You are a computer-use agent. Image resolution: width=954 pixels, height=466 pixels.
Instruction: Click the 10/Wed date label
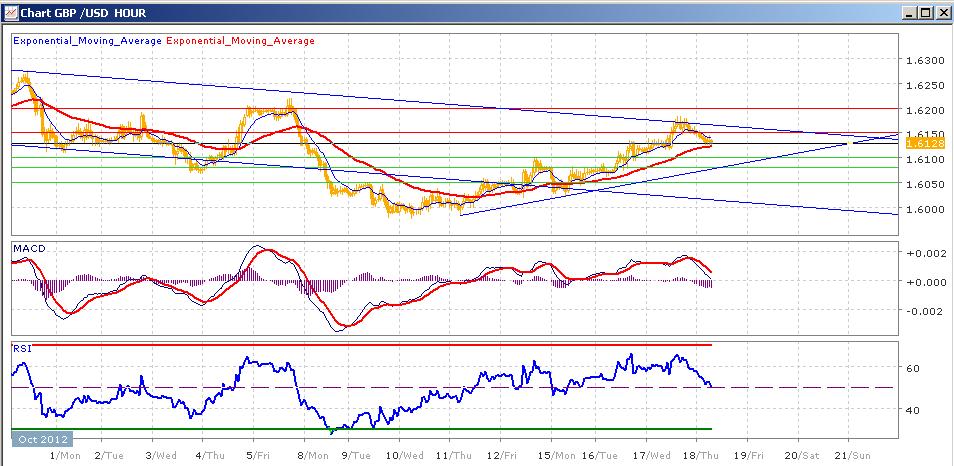point(405,454)
